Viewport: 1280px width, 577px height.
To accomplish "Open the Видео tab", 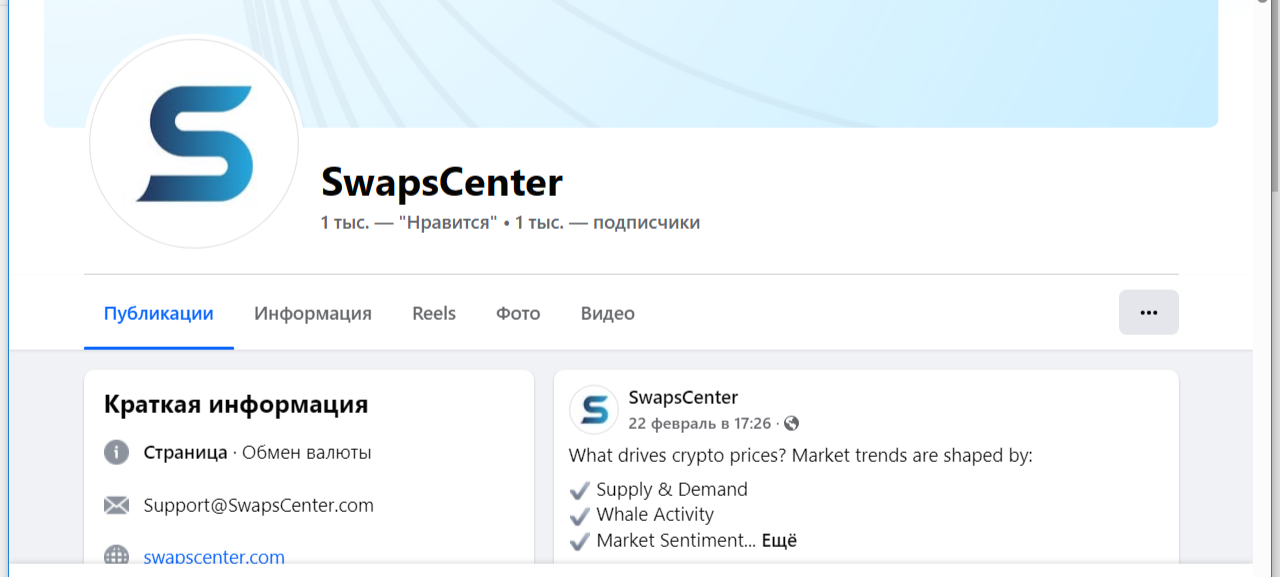I will [x=608, y=314].
